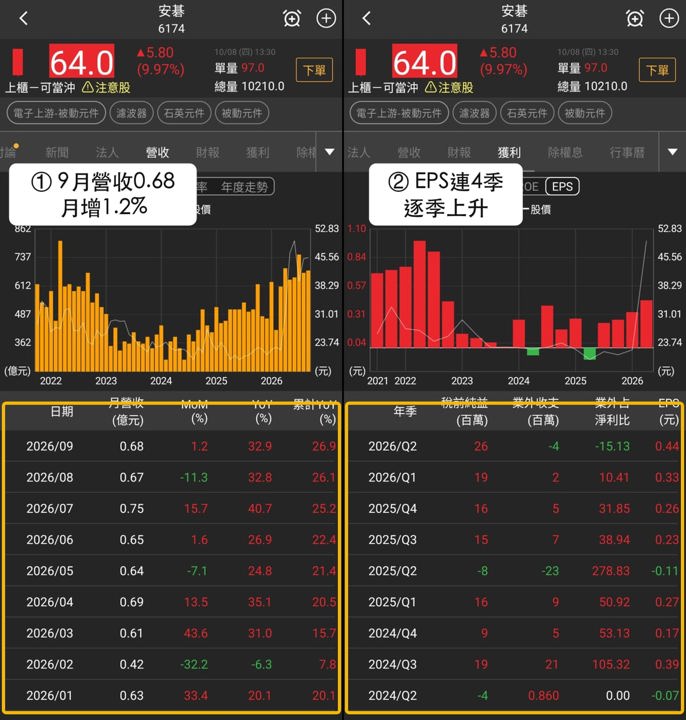686x720 pixels.
Task: Switch to the 營收 tab in right panel
Action: point(409,152)
